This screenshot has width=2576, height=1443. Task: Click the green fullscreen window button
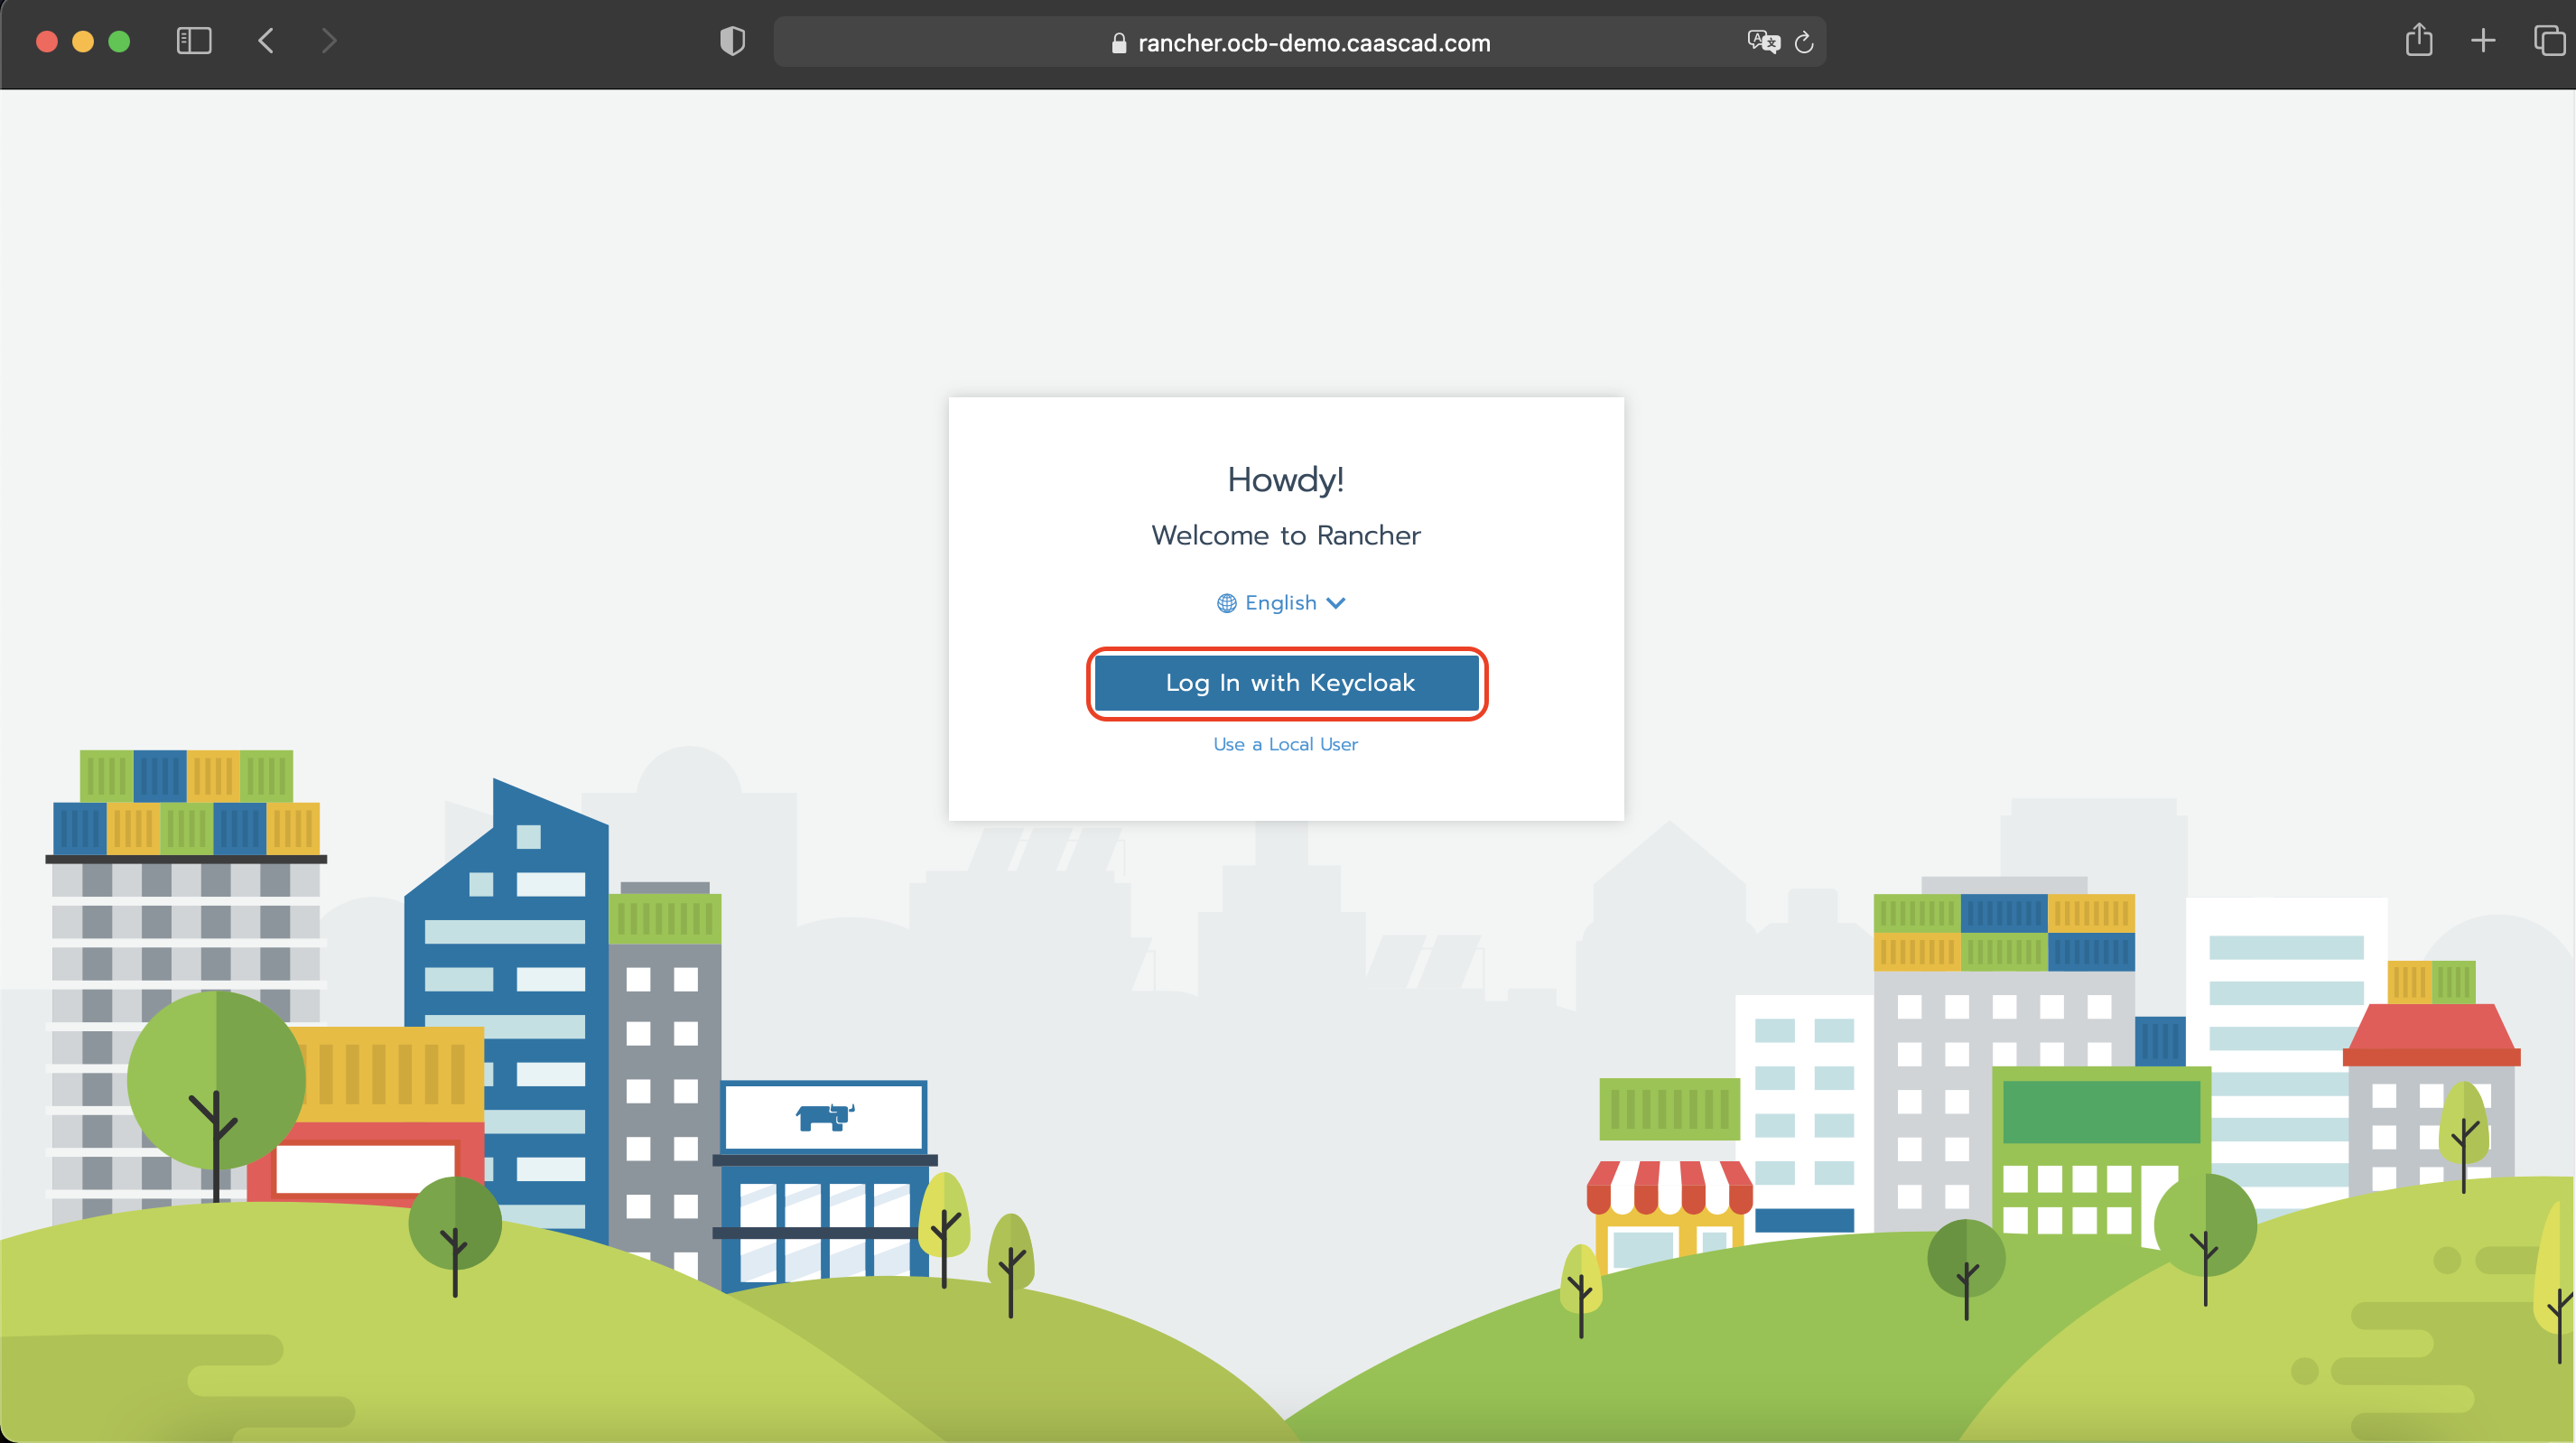coord(119,41)
